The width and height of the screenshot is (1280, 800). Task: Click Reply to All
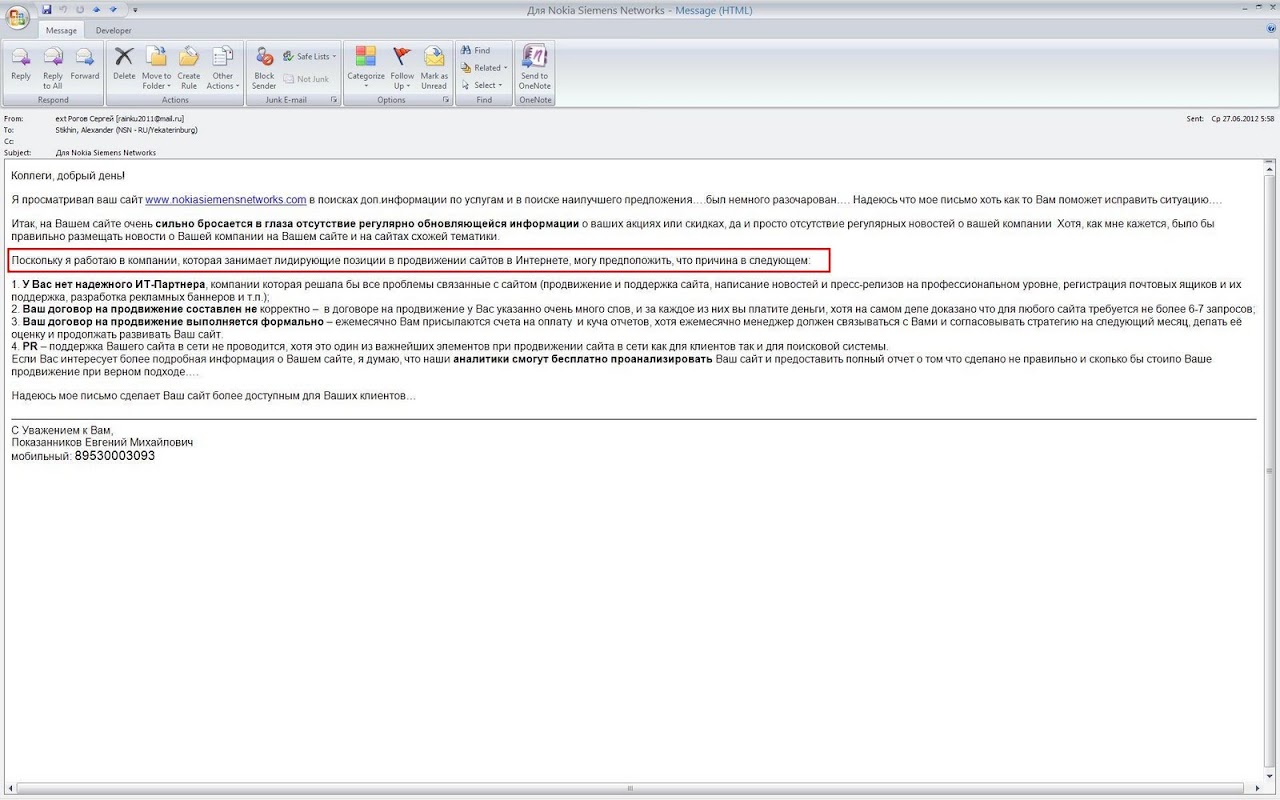pos(53,68)
